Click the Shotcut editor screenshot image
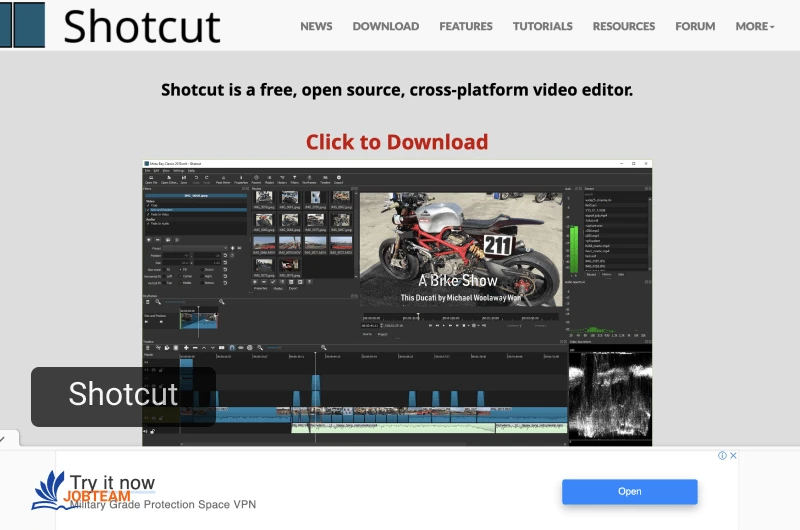The height and width of the screenshot is (530, 800). pyautogui.click(x=397, y=303)
